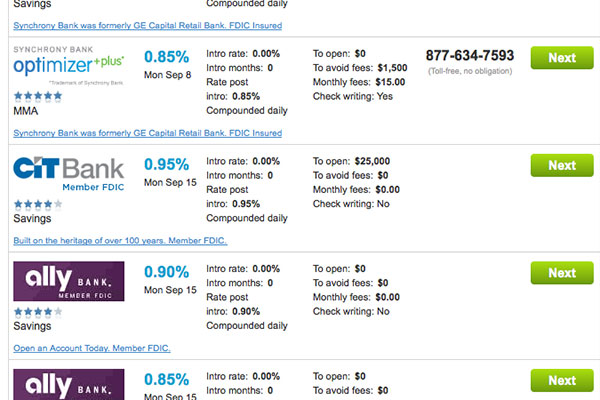Viewport: 600px width, 400px height.
Task: Open 'Built on the heritage of over 100 years' link
Action: [x=120, y=241]
